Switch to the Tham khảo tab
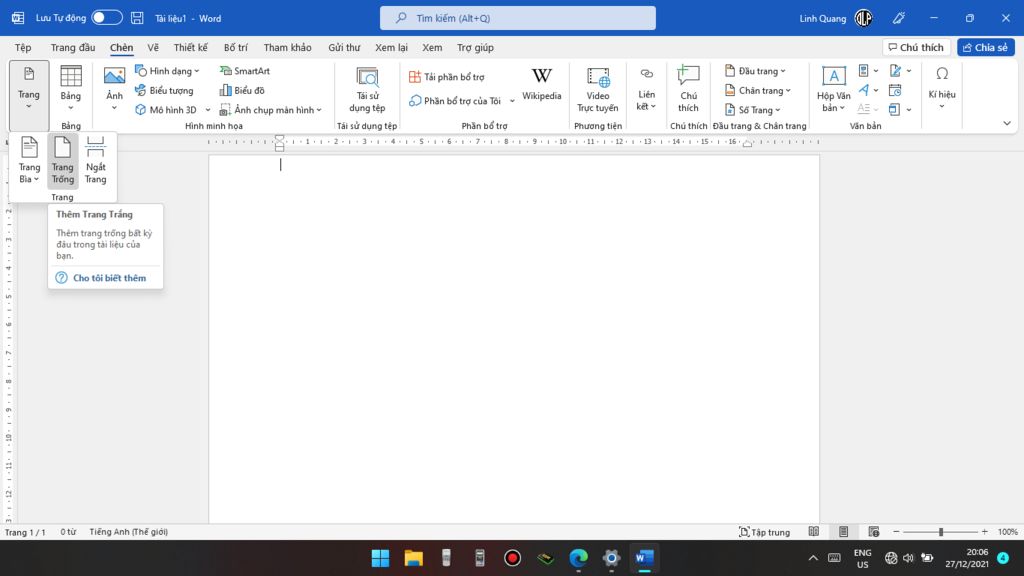The image size is (1024, 576). point(287,48)
